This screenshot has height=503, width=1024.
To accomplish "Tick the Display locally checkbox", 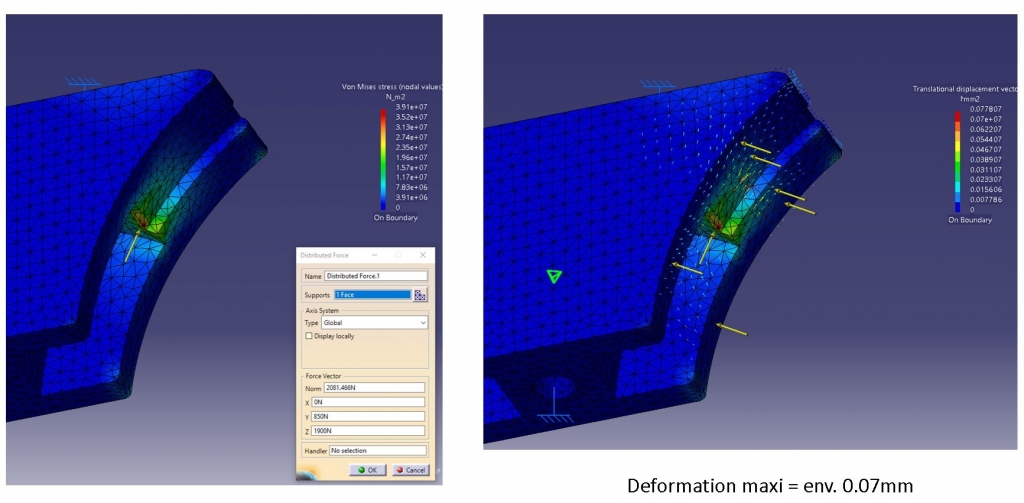I will 310,336.
